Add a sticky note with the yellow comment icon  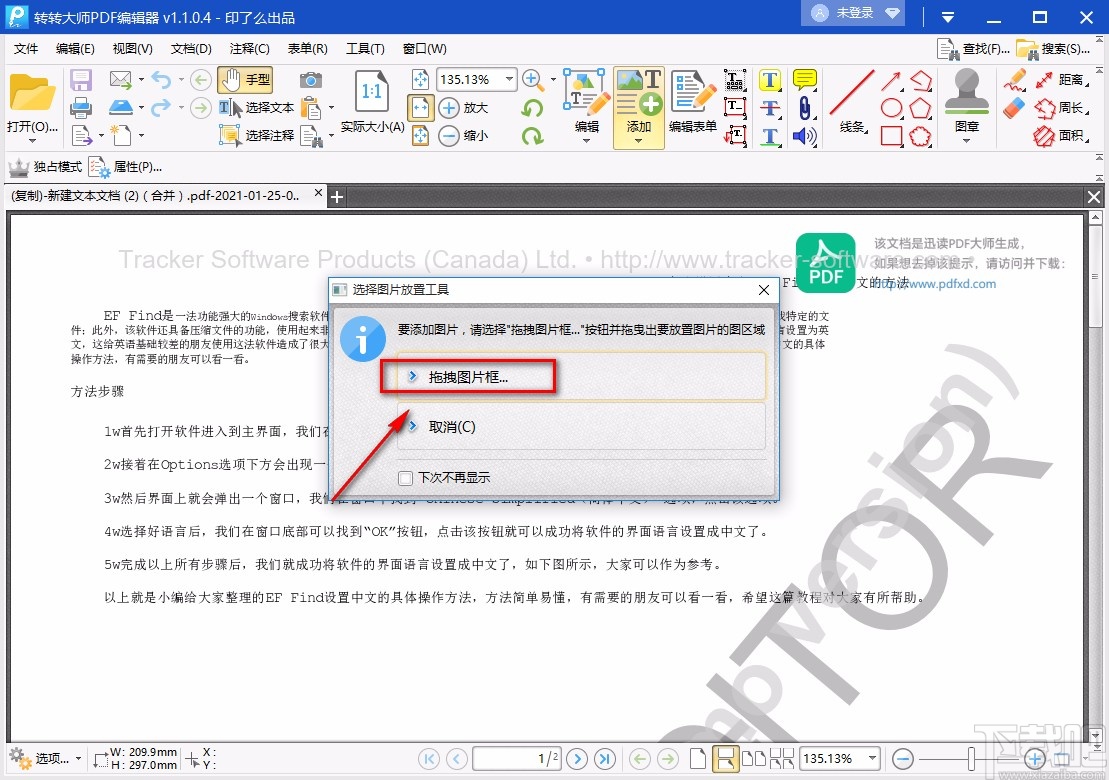pyautogui.click(x=804, y=78)
